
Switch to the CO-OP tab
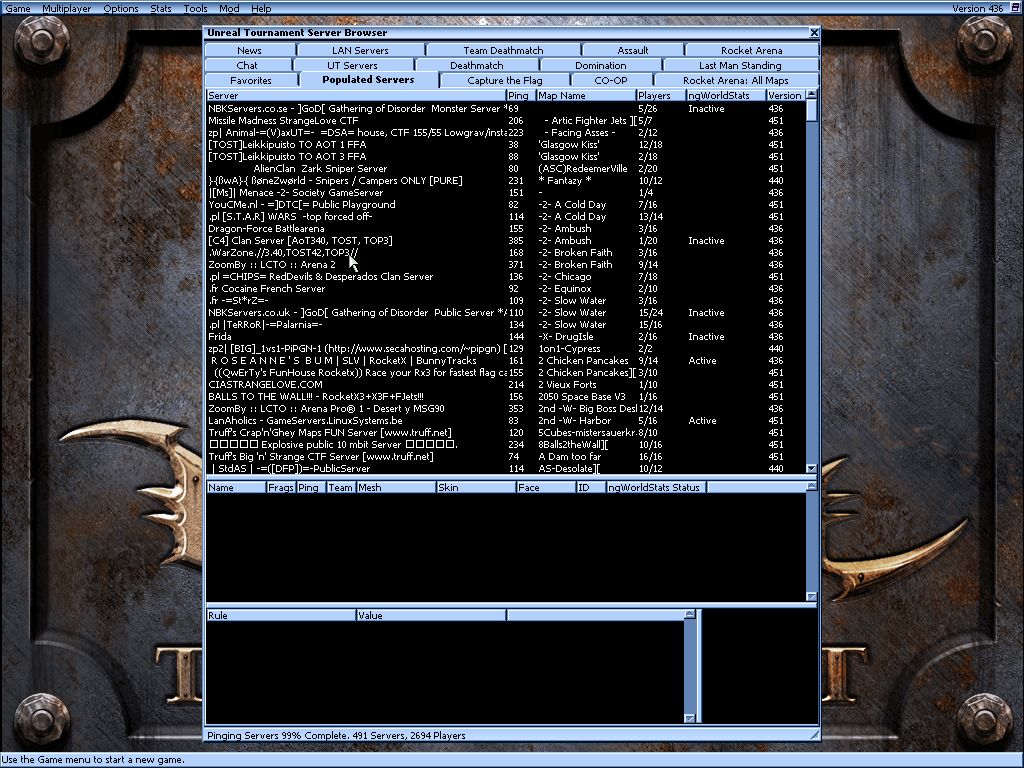tap(611, 80)
